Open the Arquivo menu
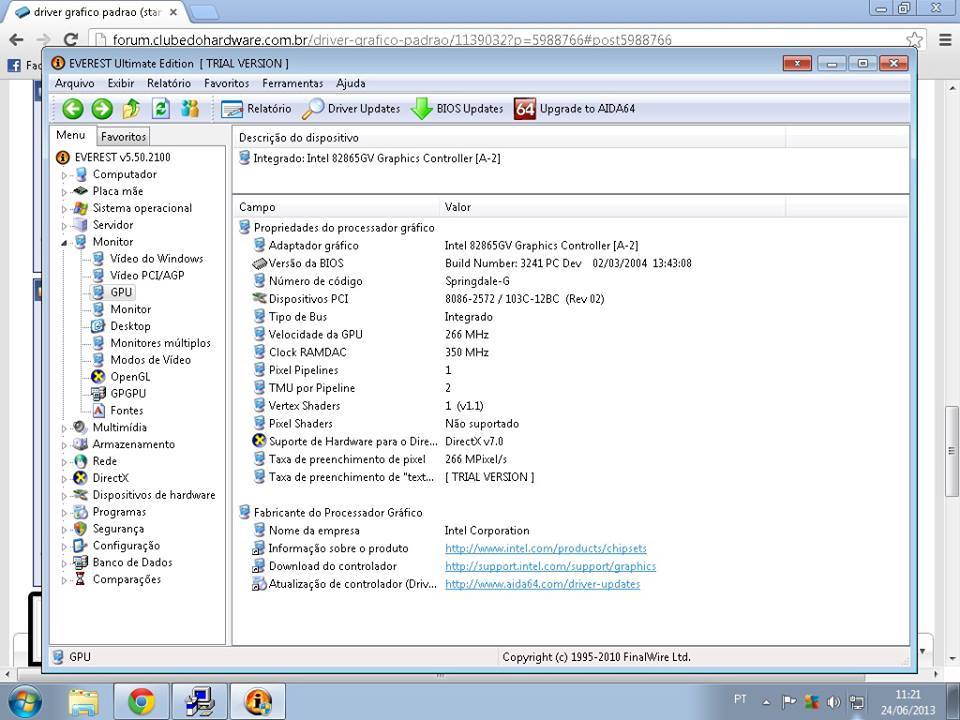960x720 pixels. [75, 83]
